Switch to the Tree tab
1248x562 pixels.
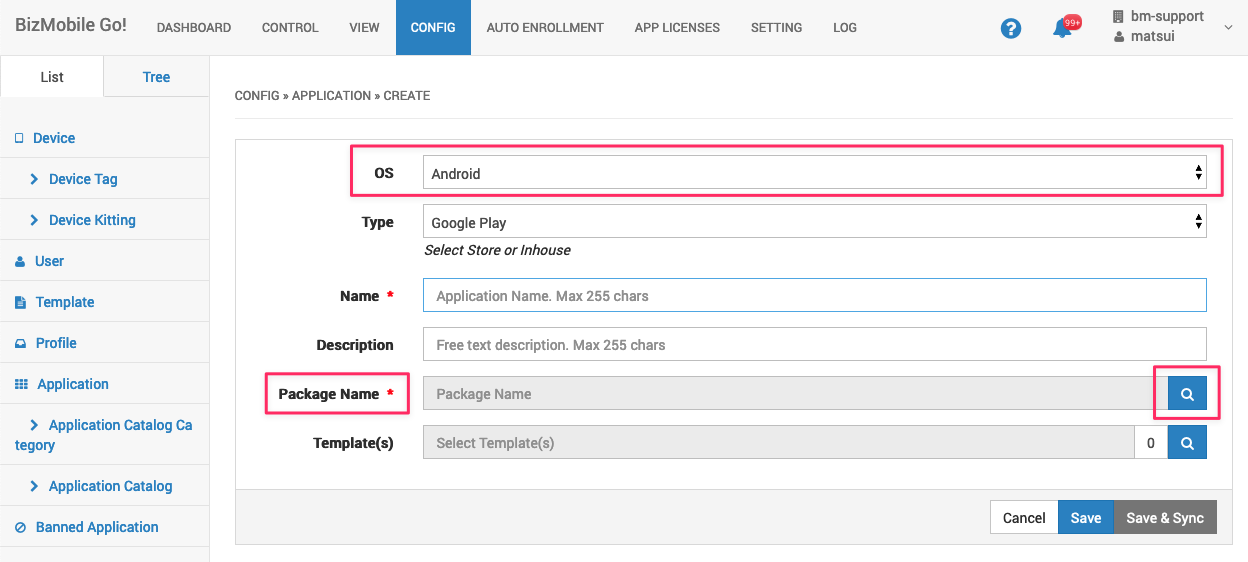point(156,77)
